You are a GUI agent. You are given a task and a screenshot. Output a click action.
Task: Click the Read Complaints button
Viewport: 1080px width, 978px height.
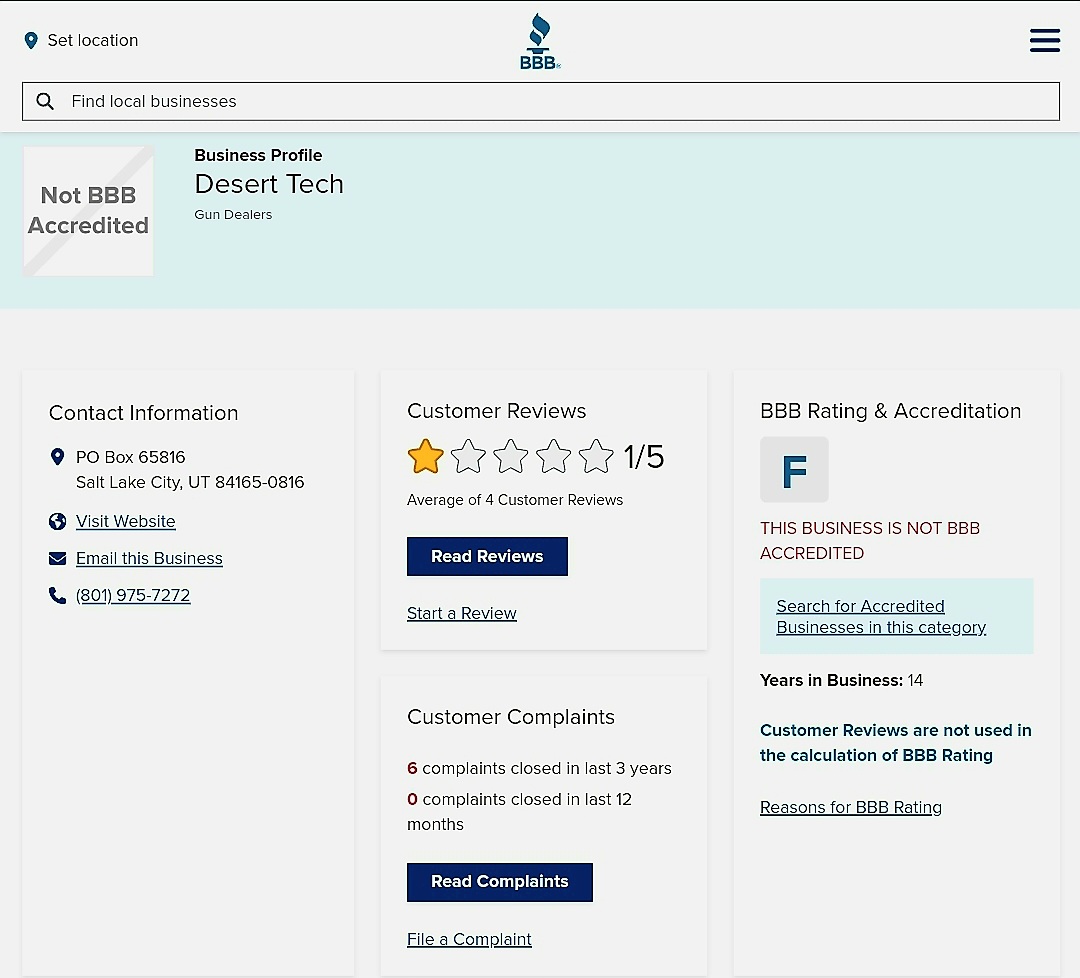[499, 882]
